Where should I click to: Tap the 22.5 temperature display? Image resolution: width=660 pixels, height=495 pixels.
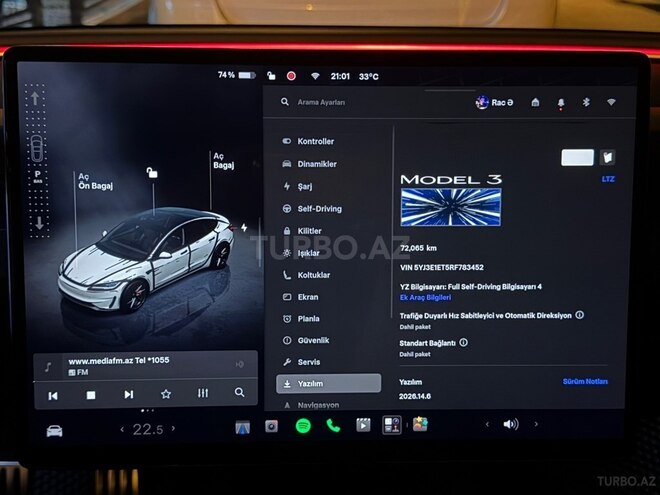click(x=148, y=429)
